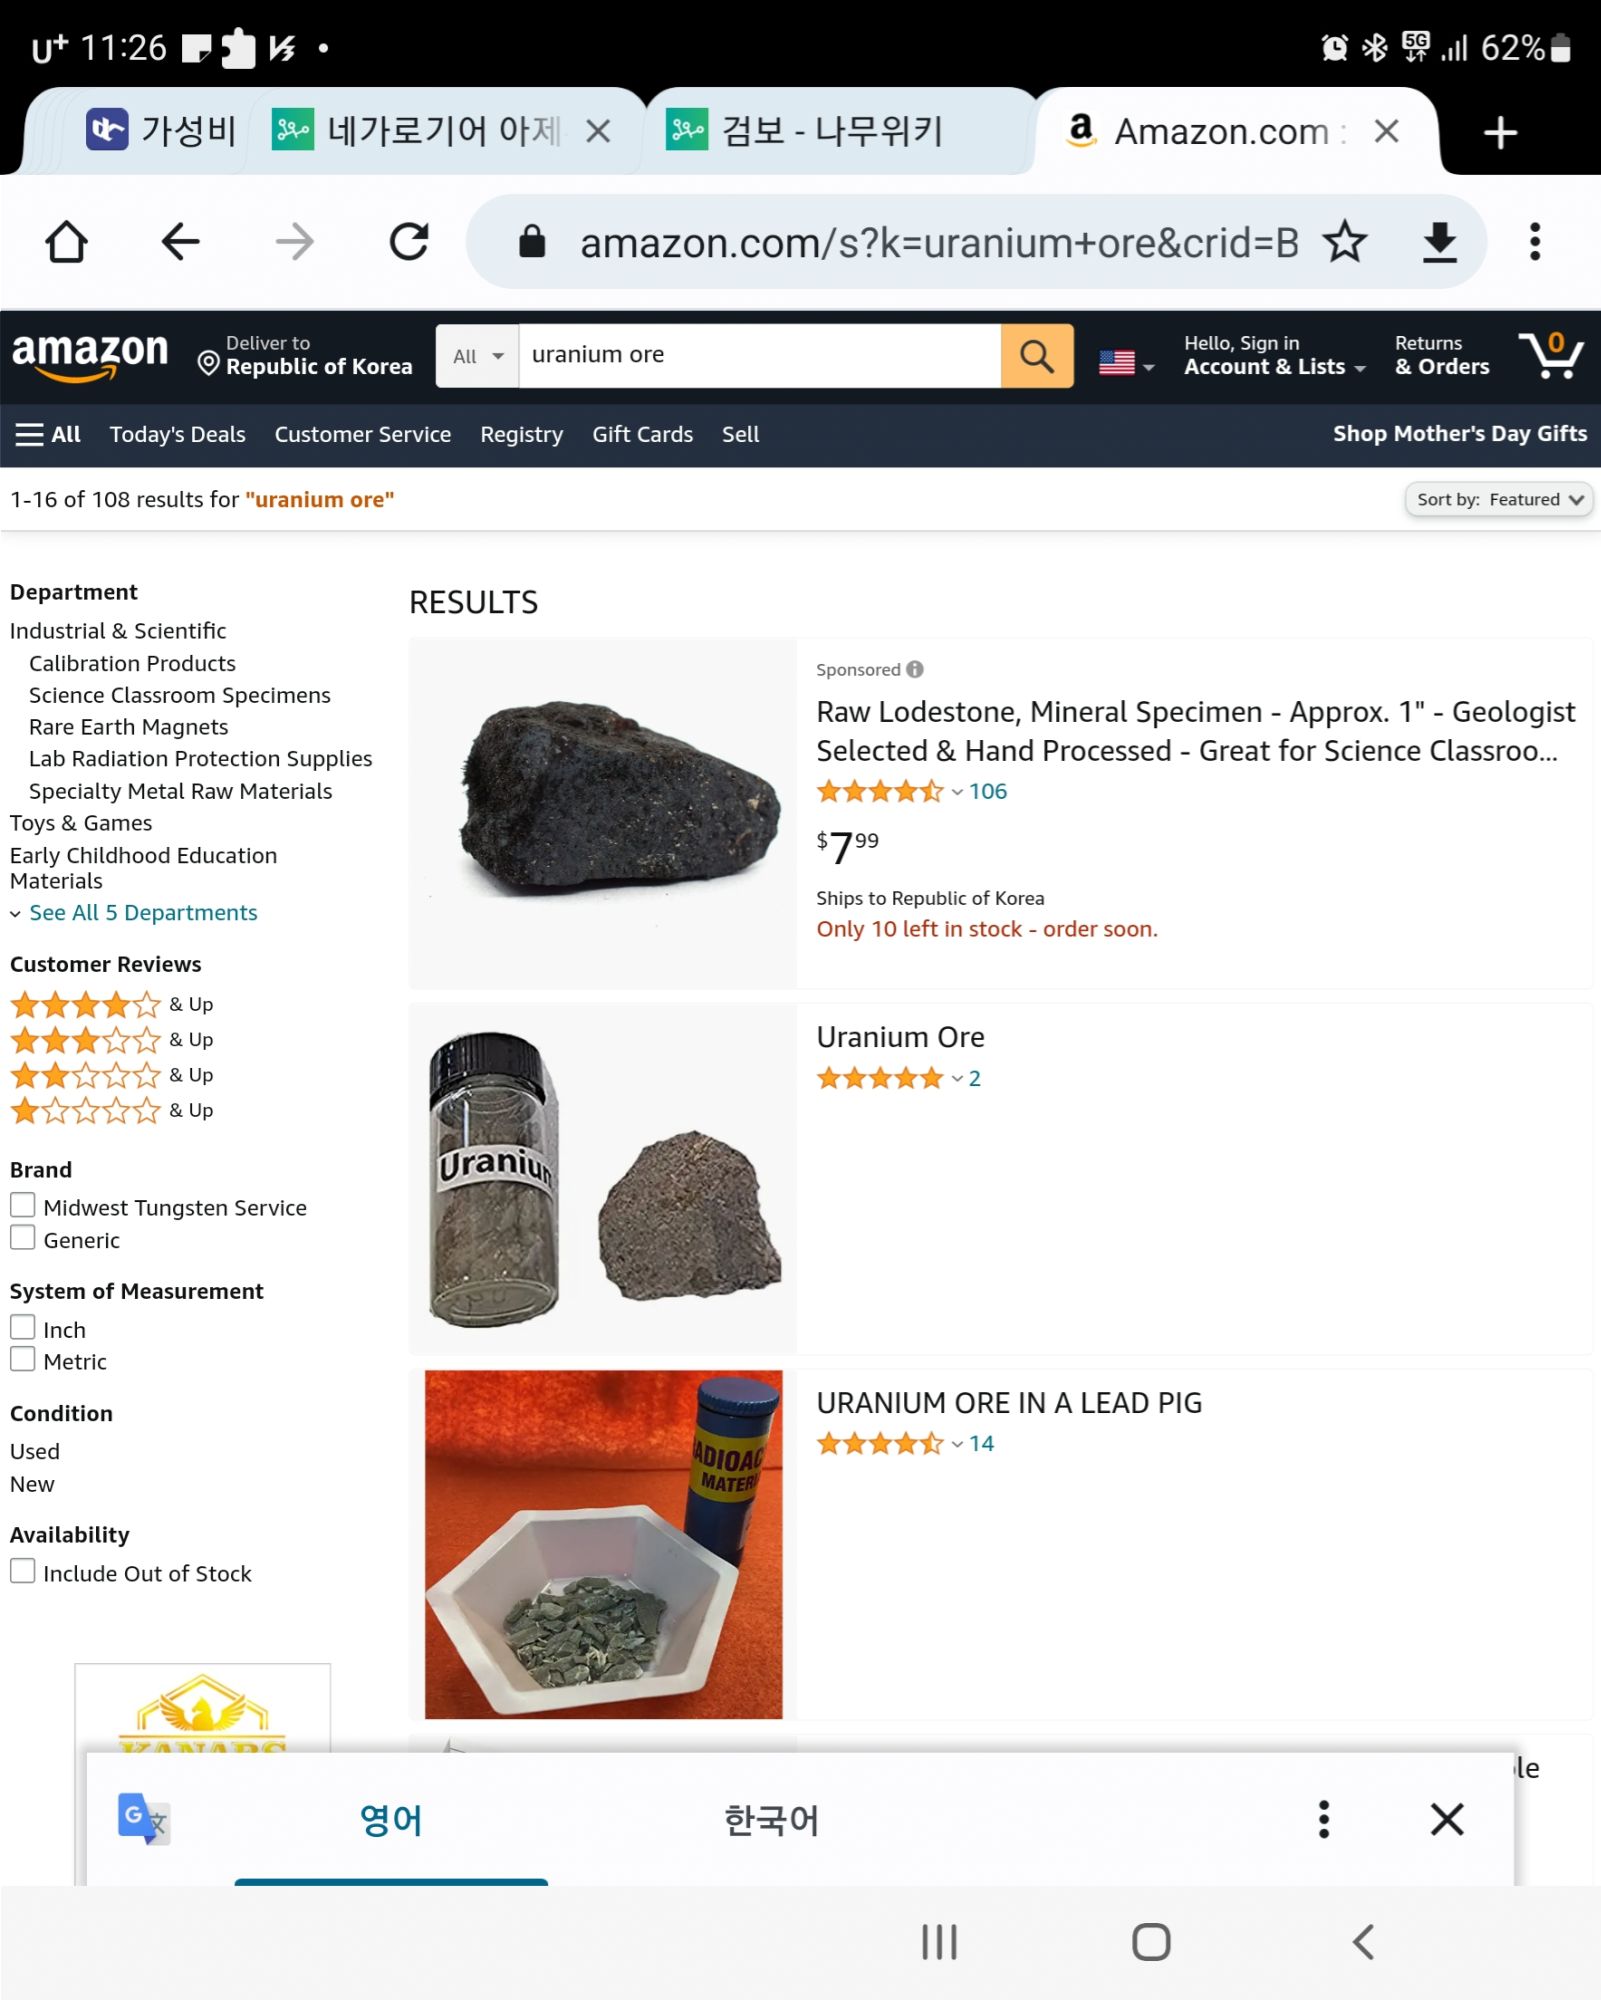Image resolution: width=1601 pixels, height=2000 pixels.
Task: Enable the Metric measurement checkbox
Action: pos(23,1359)
